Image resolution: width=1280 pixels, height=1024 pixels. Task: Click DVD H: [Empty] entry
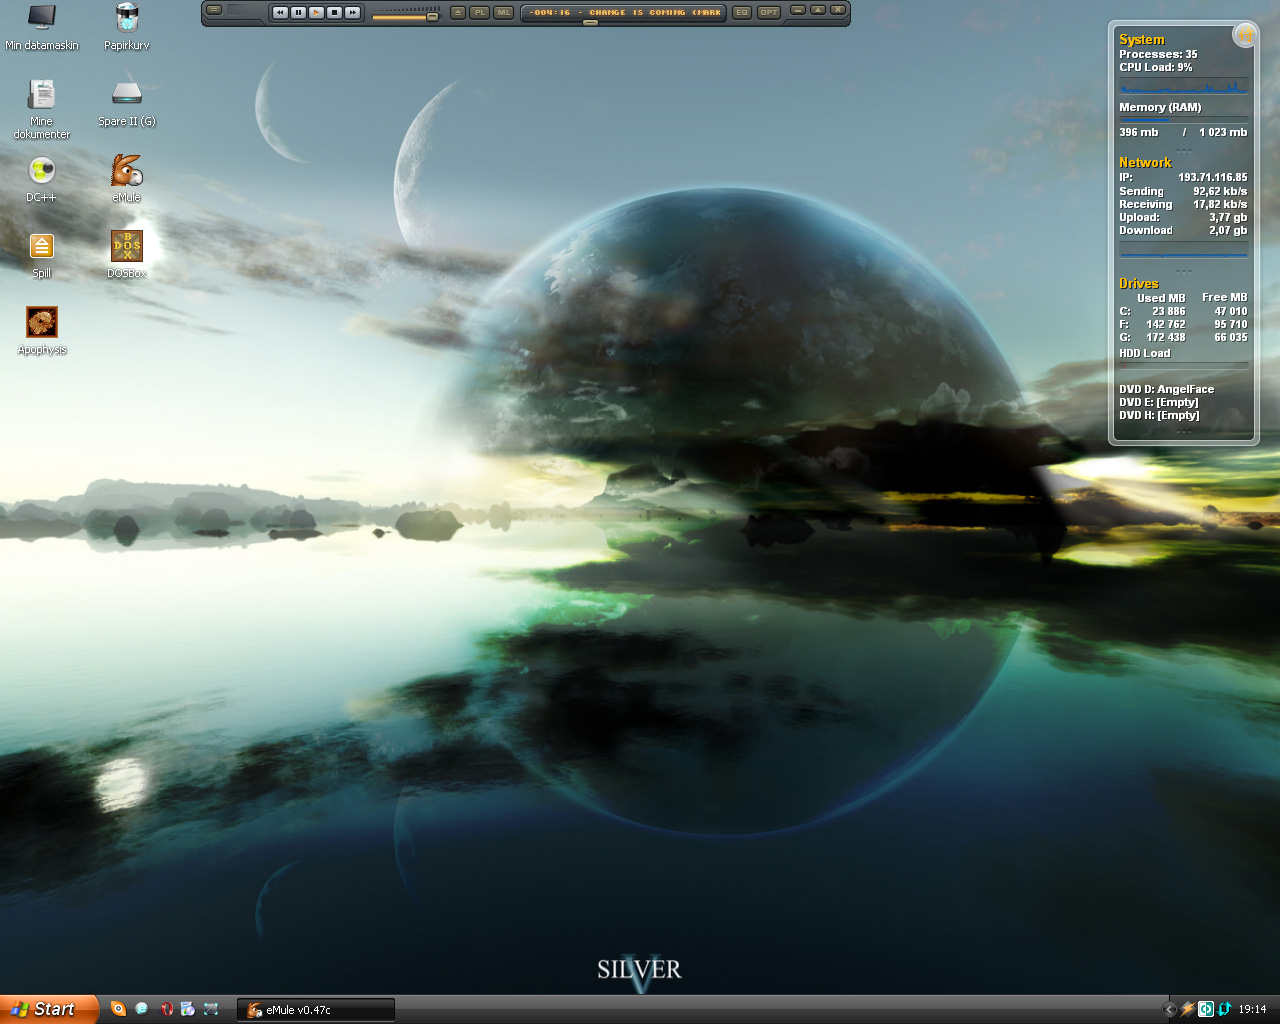click(x=1159, y=415)
